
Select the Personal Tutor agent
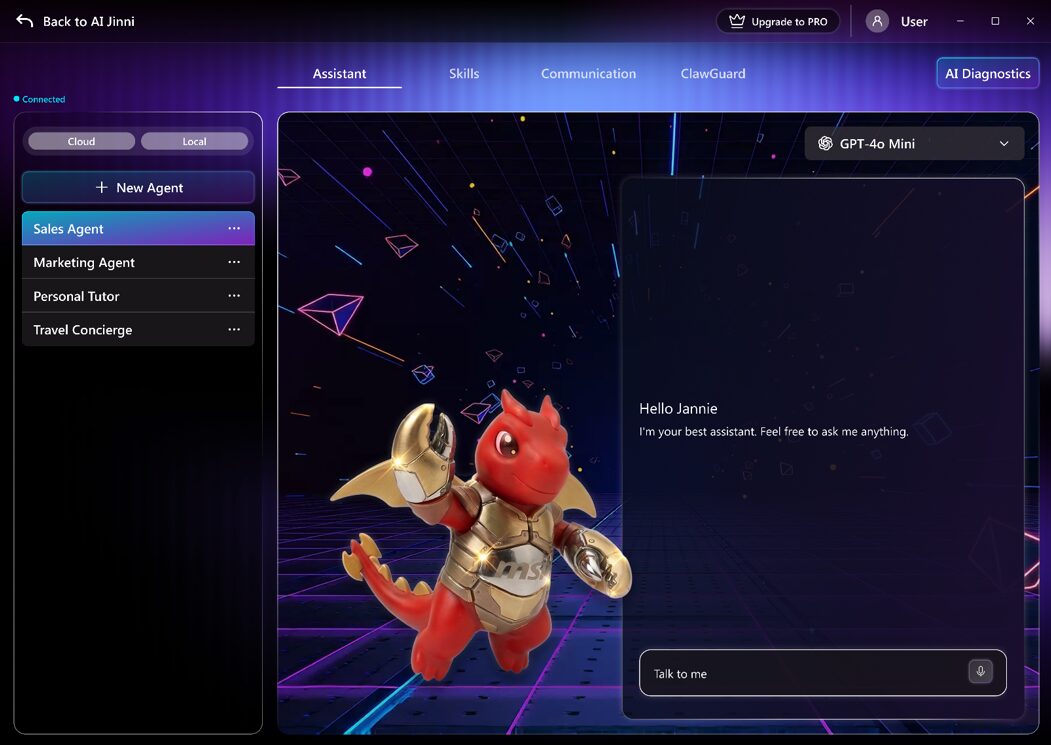(x=138, y=296)
